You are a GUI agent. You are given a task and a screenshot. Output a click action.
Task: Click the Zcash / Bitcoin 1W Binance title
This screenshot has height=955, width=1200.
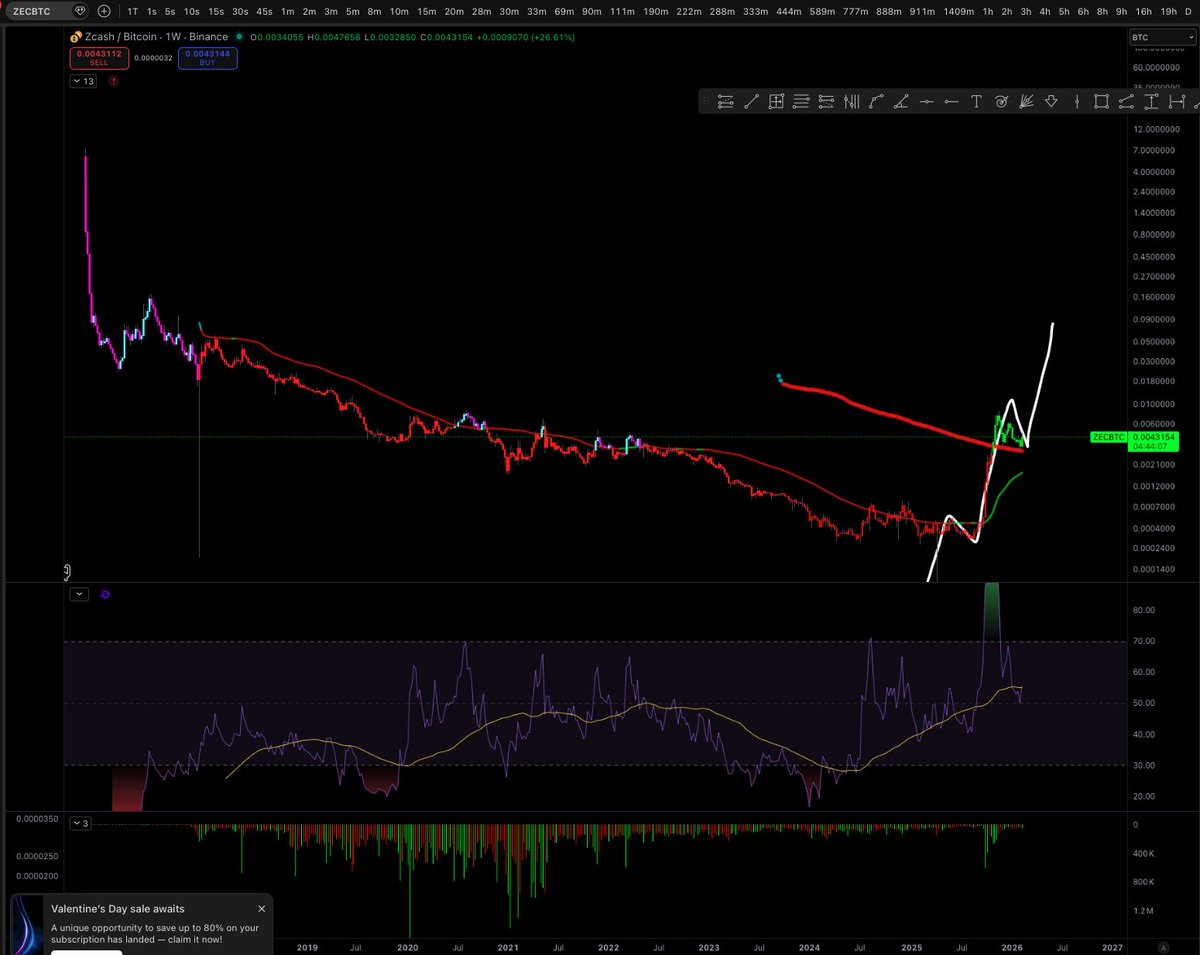point(157,37)
